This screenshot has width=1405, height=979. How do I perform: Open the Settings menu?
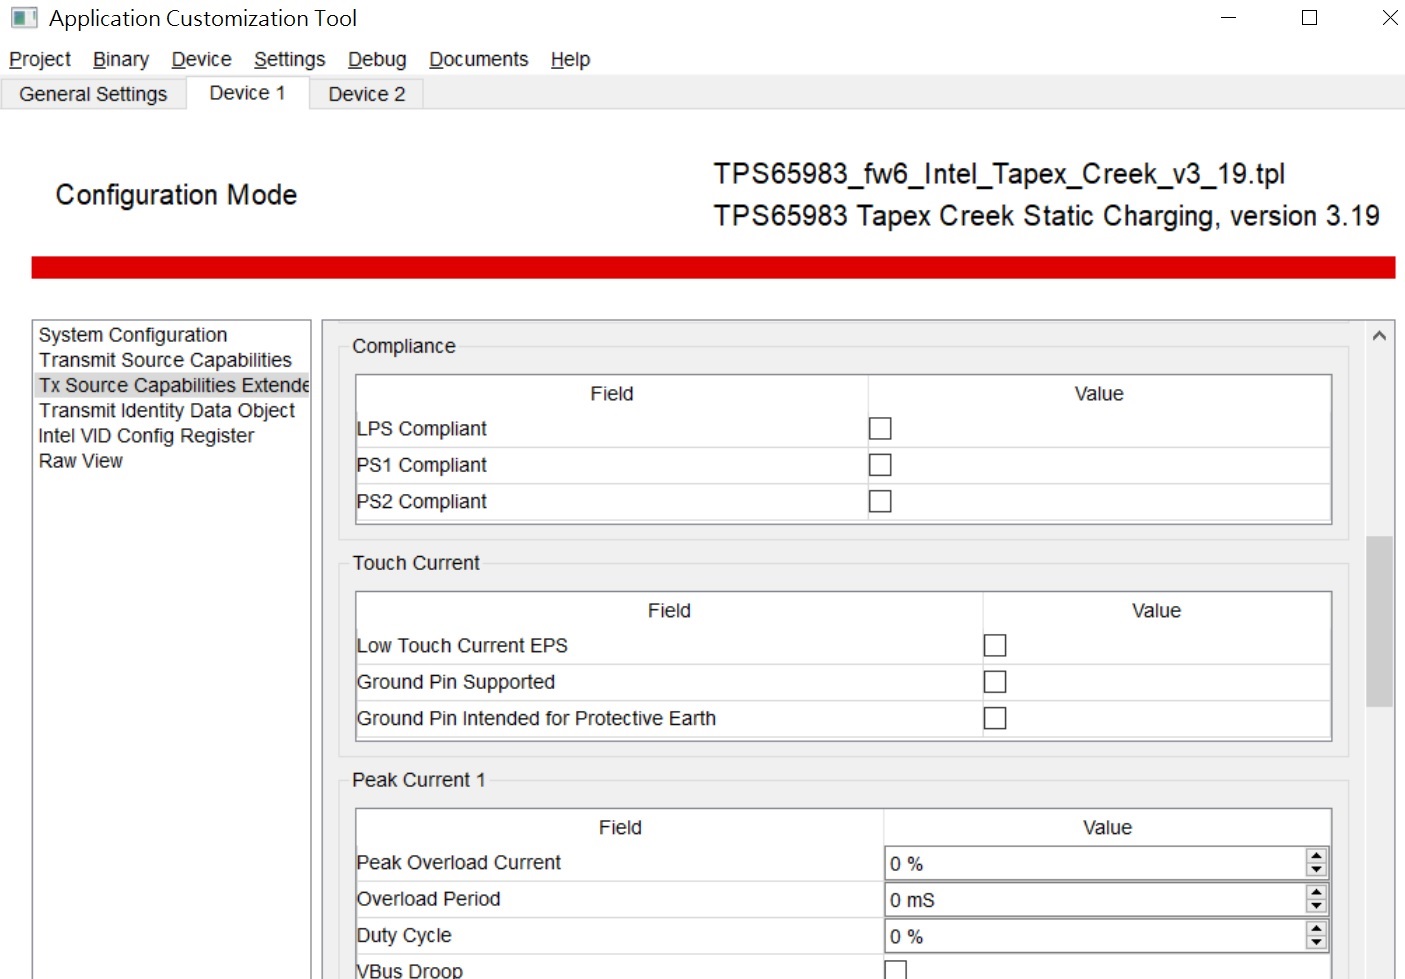click(x=290, y=60)
